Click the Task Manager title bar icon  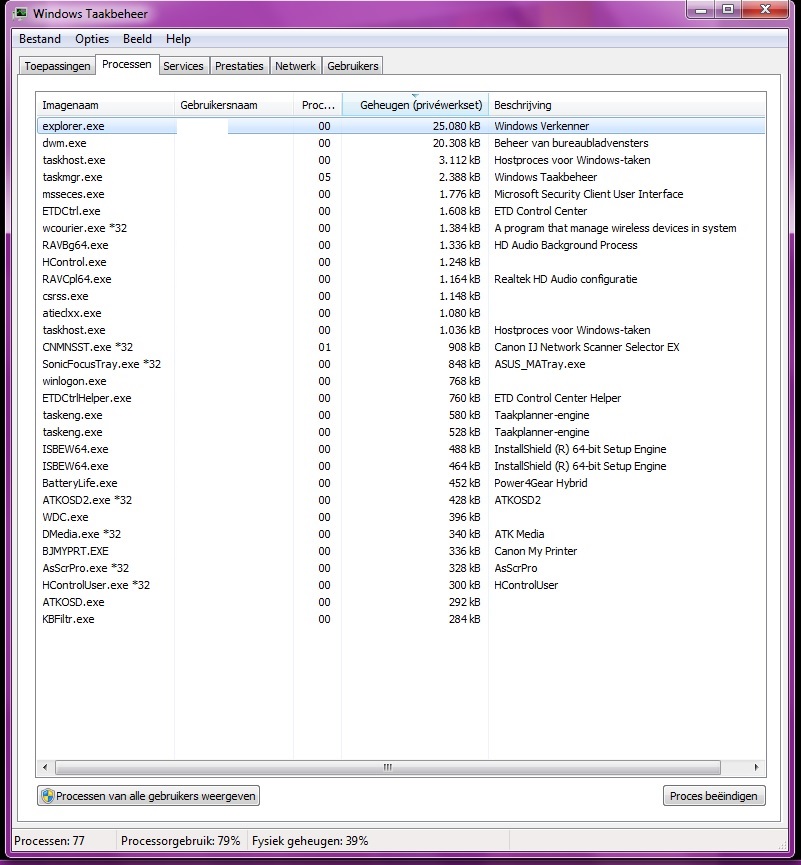20,13
